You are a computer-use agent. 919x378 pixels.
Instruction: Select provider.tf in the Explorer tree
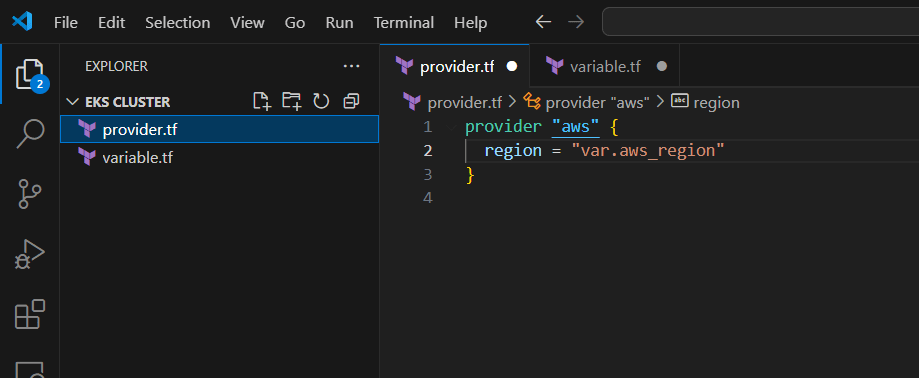point(219,130)
